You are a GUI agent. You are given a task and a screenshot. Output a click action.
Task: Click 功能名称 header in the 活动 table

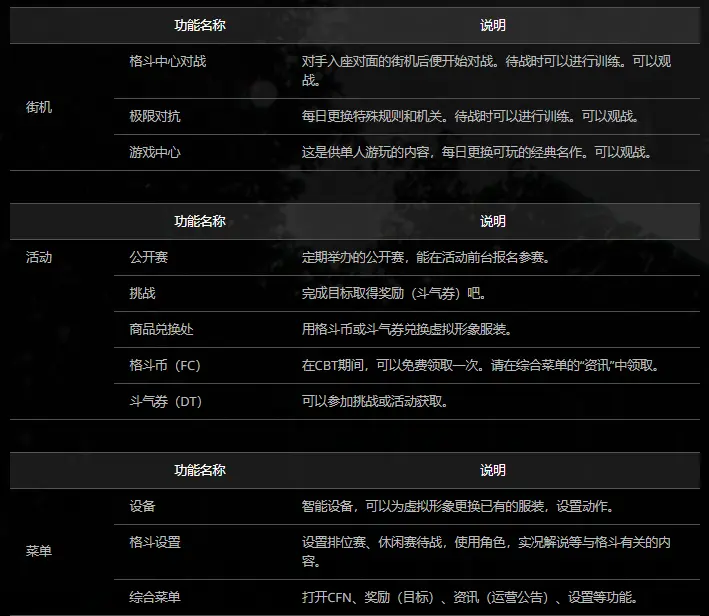[200, 222]
